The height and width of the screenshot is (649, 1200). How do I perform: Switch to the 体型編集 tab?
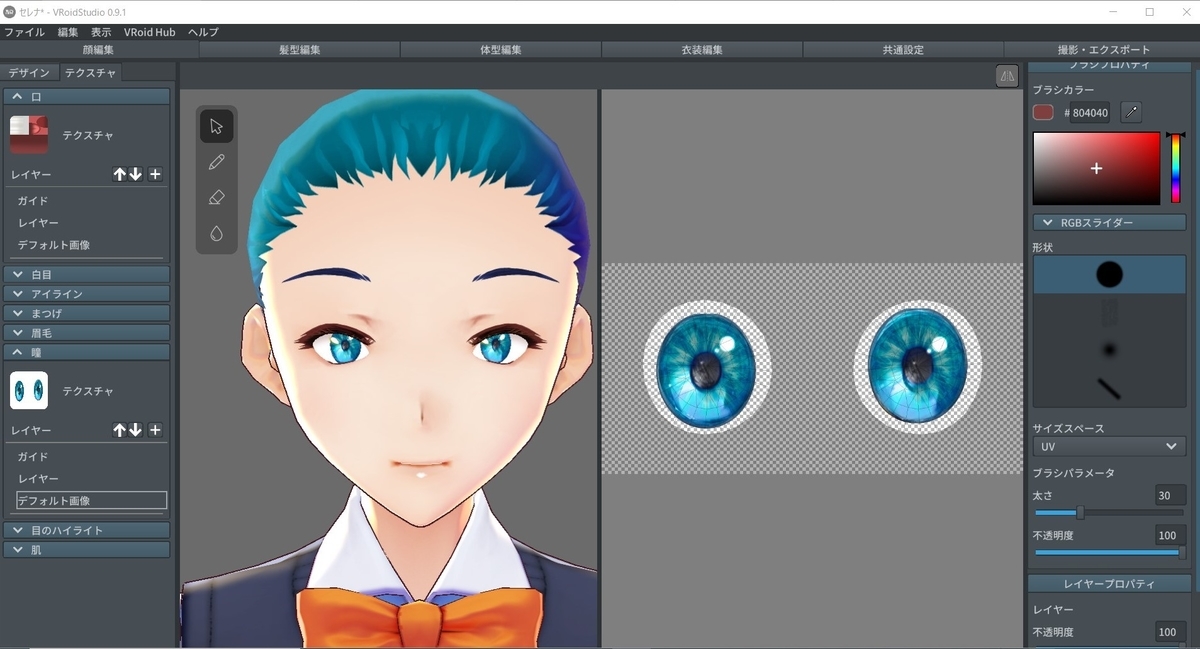(x=501, y=49)
